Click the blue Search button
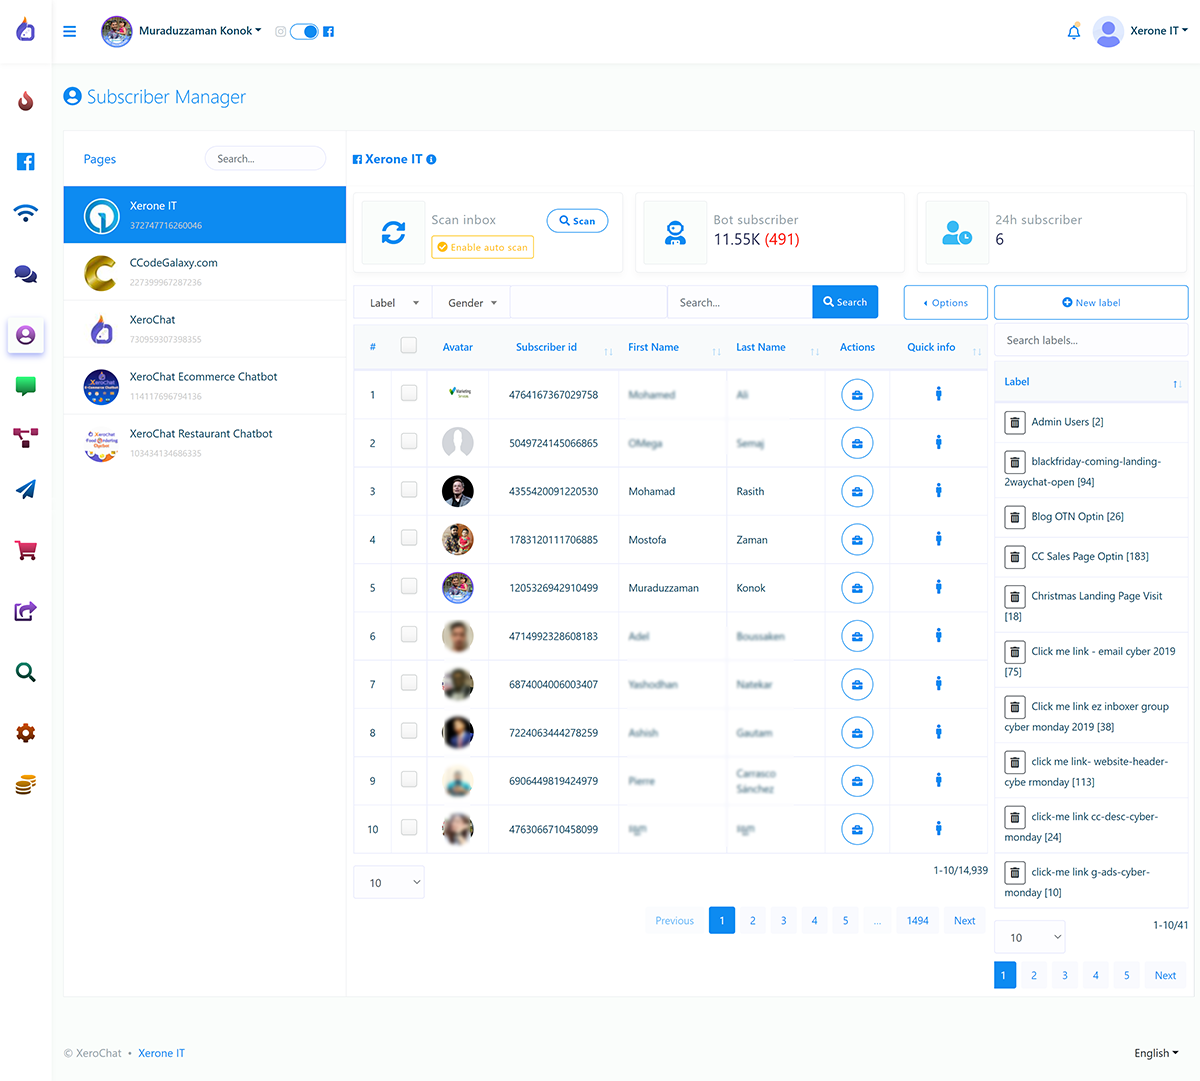This screenshot has width=1200, height=1081. click(845, 302)
